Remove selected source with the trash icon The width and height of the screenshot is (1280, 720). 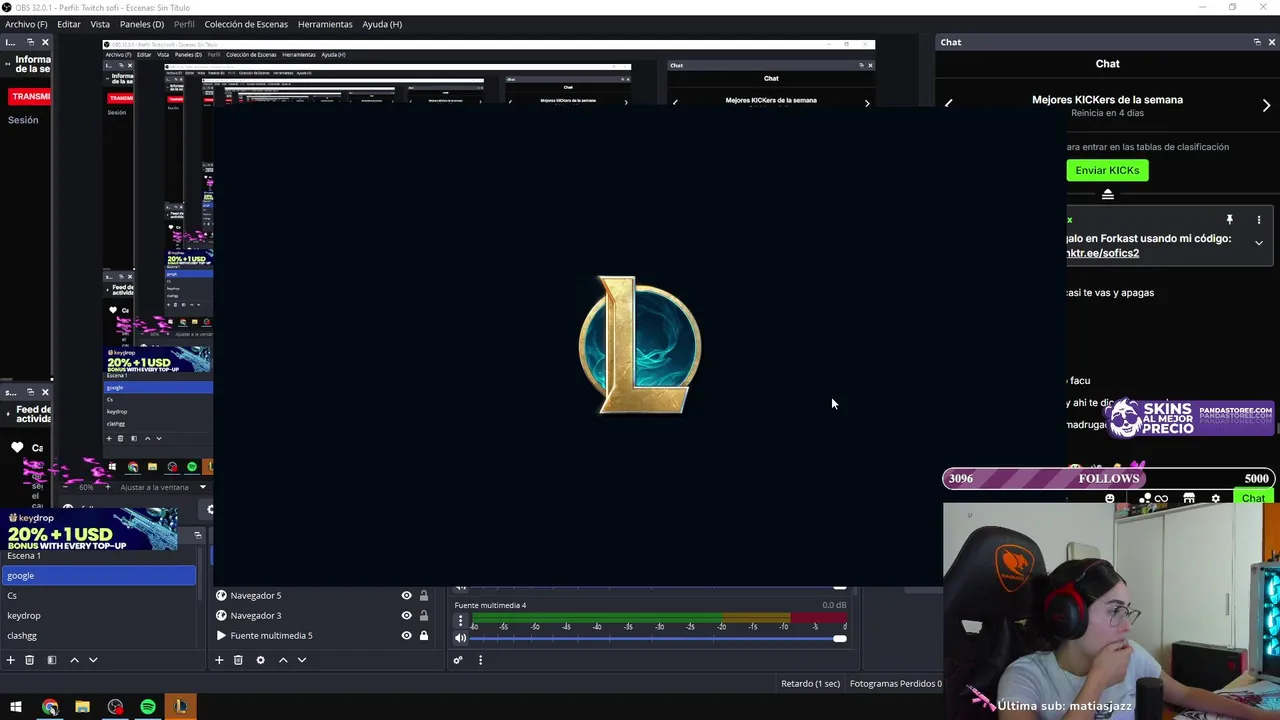click(238, 660)
